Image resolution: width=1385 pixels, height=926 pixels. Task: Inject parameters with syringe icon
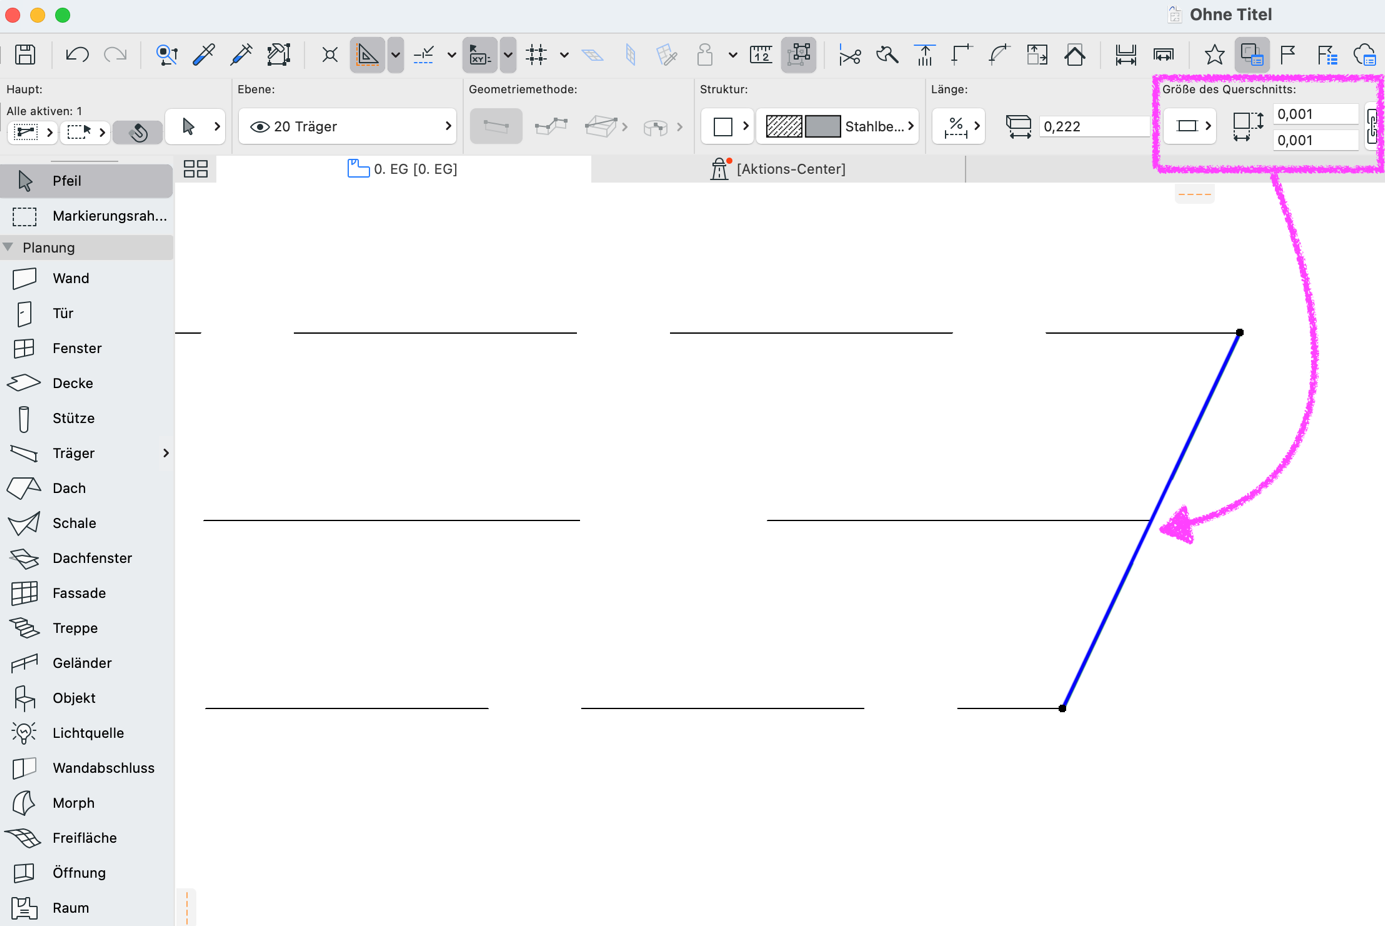pos(241,54)
